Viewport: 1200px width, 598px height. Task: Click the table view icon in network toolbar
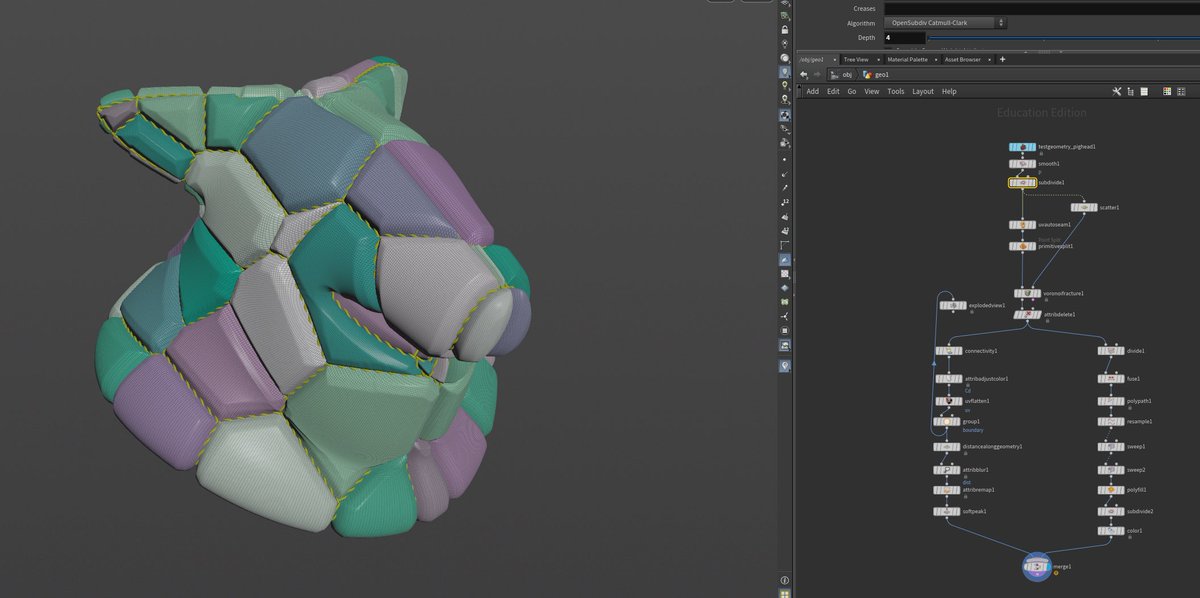(1146, 91)
